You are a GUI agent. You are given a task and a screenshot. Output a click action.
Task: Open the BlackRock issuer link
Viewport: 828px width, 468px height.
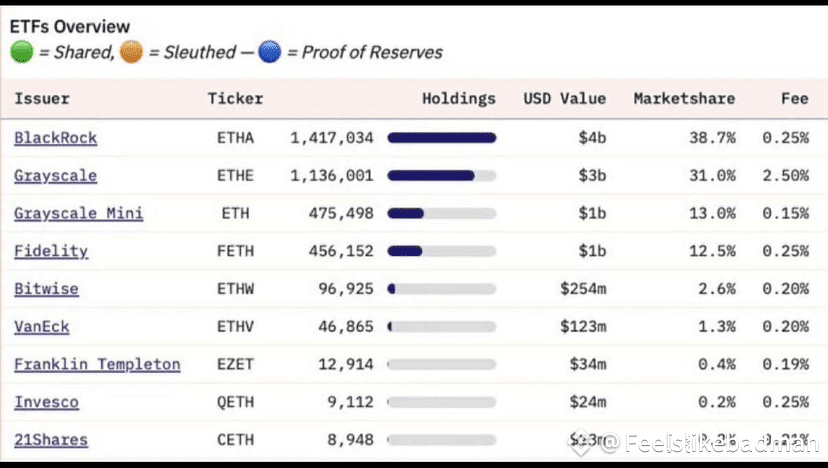pyautogui.click(x=55, y=138)
